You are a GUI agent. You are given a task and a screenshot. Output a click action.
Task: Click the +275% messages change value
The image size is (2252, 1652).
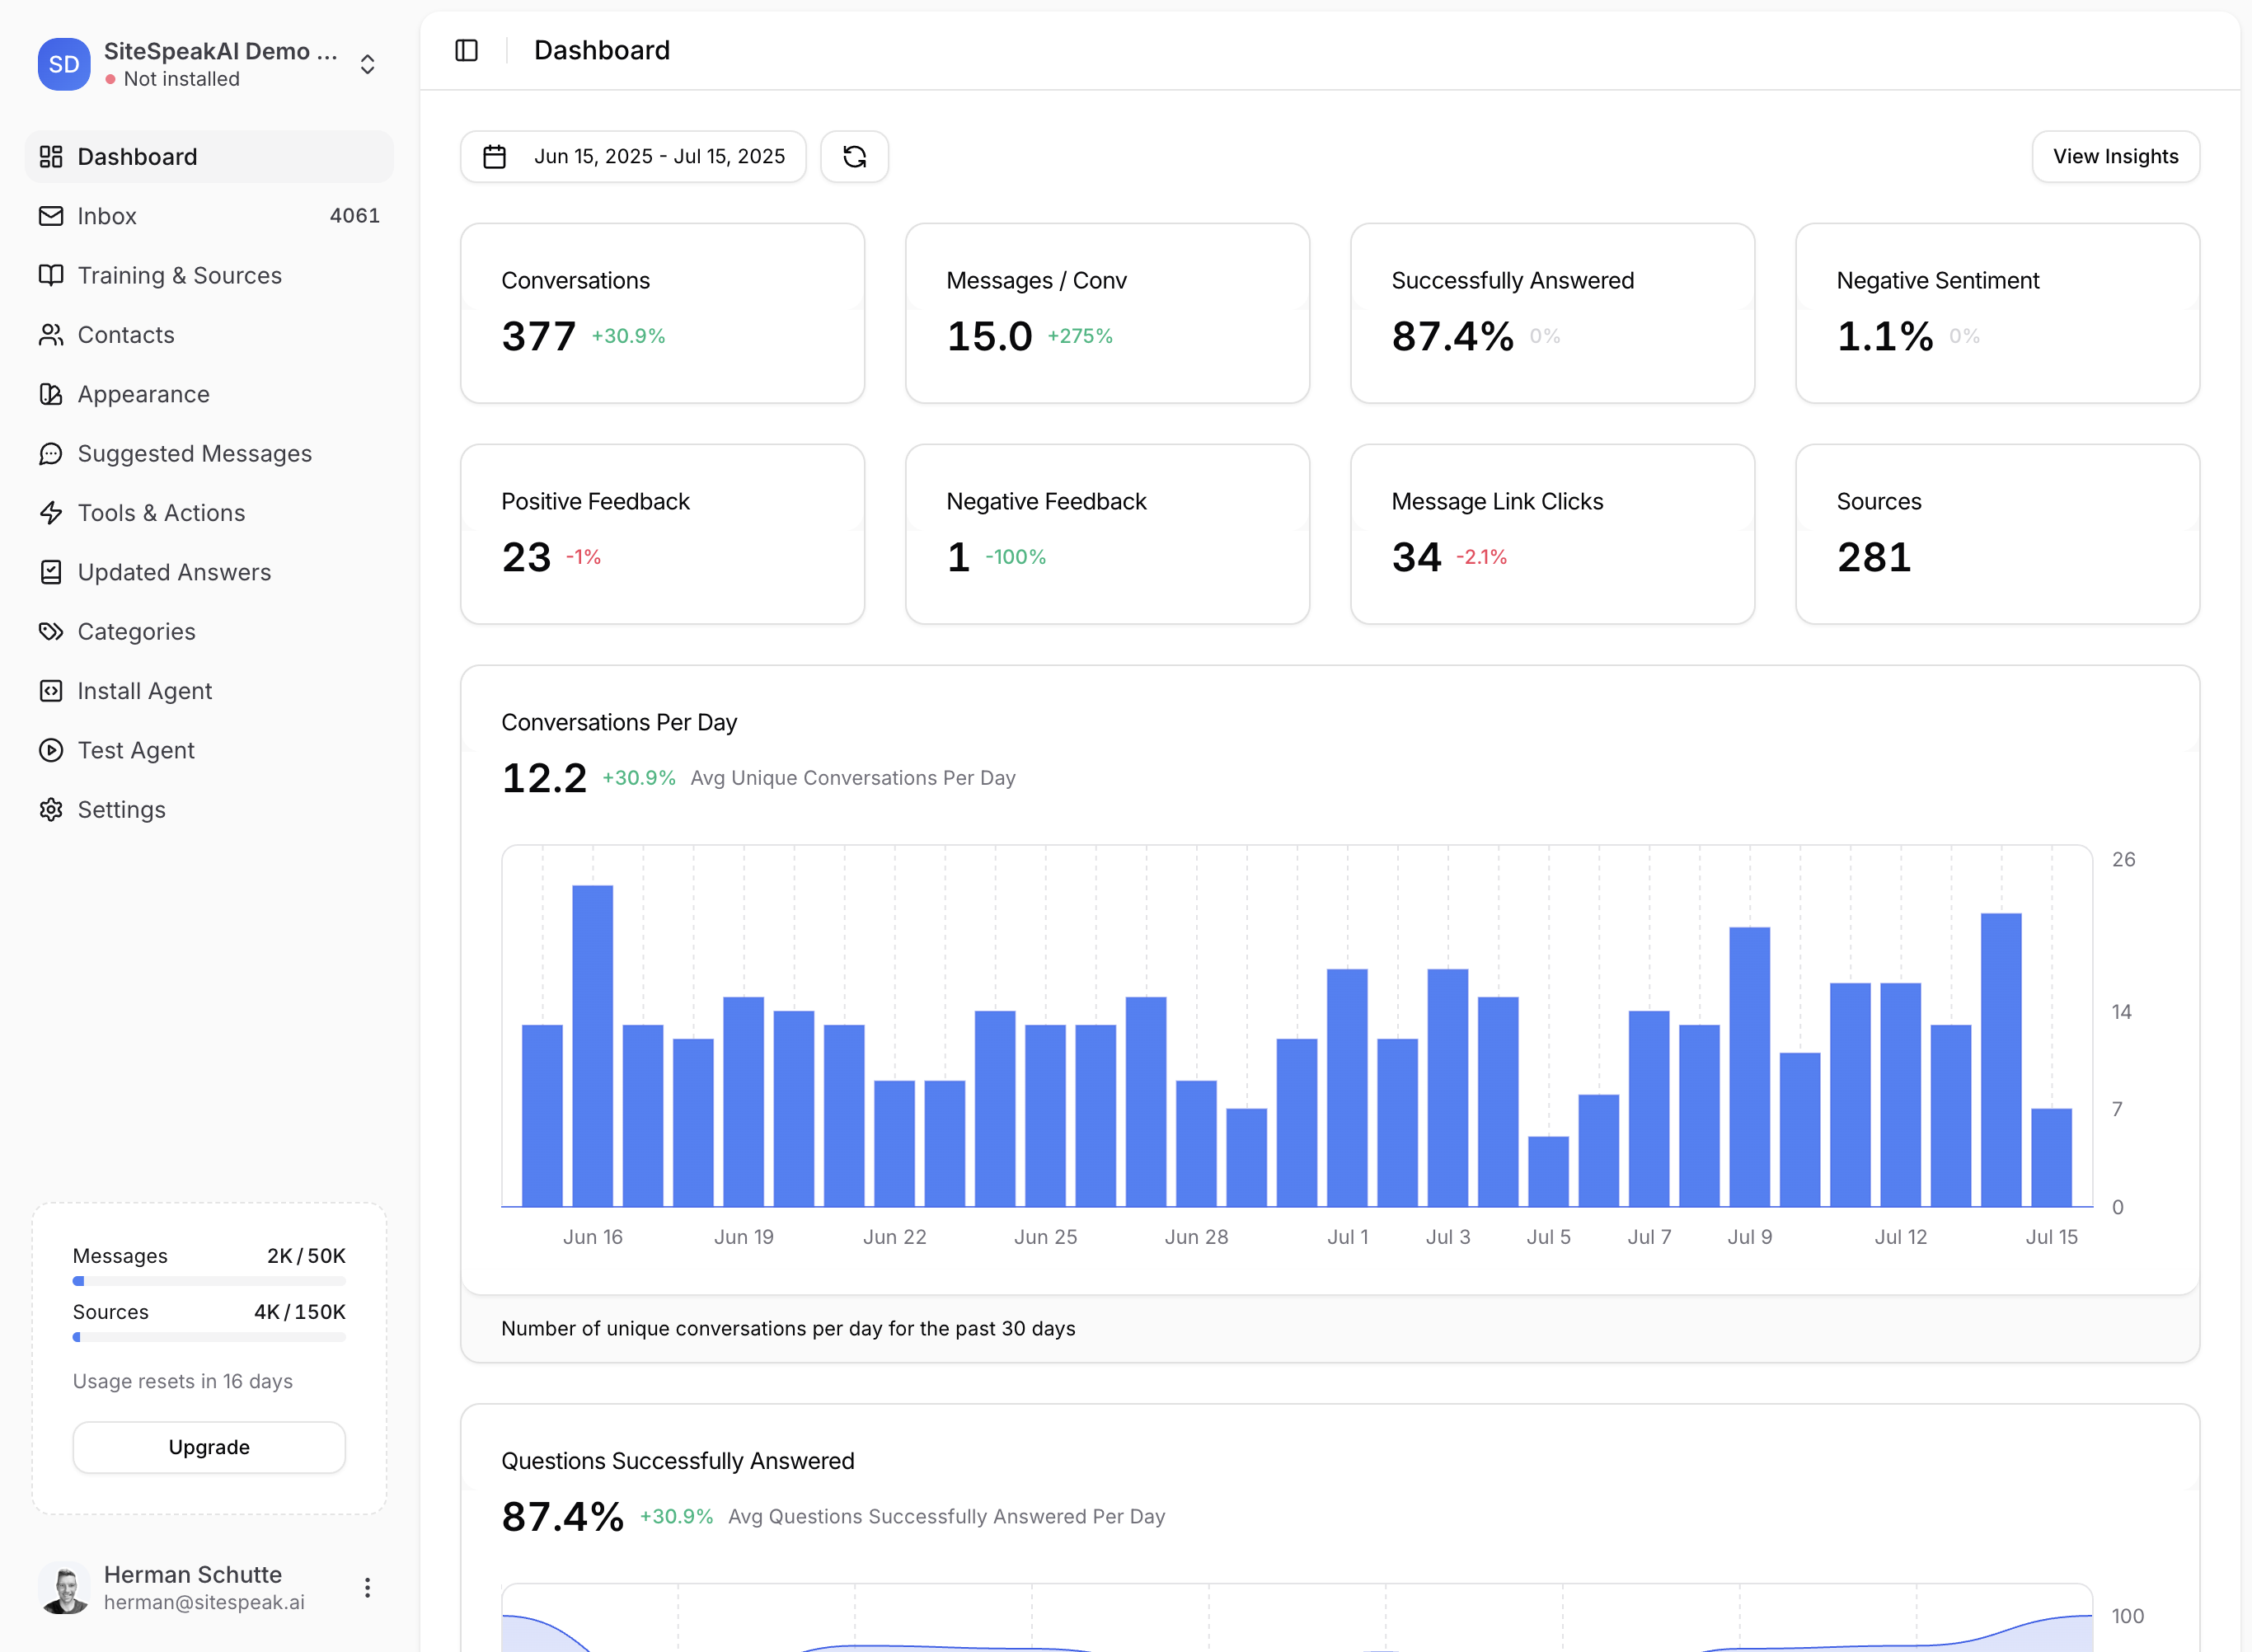pos(1080,336)
